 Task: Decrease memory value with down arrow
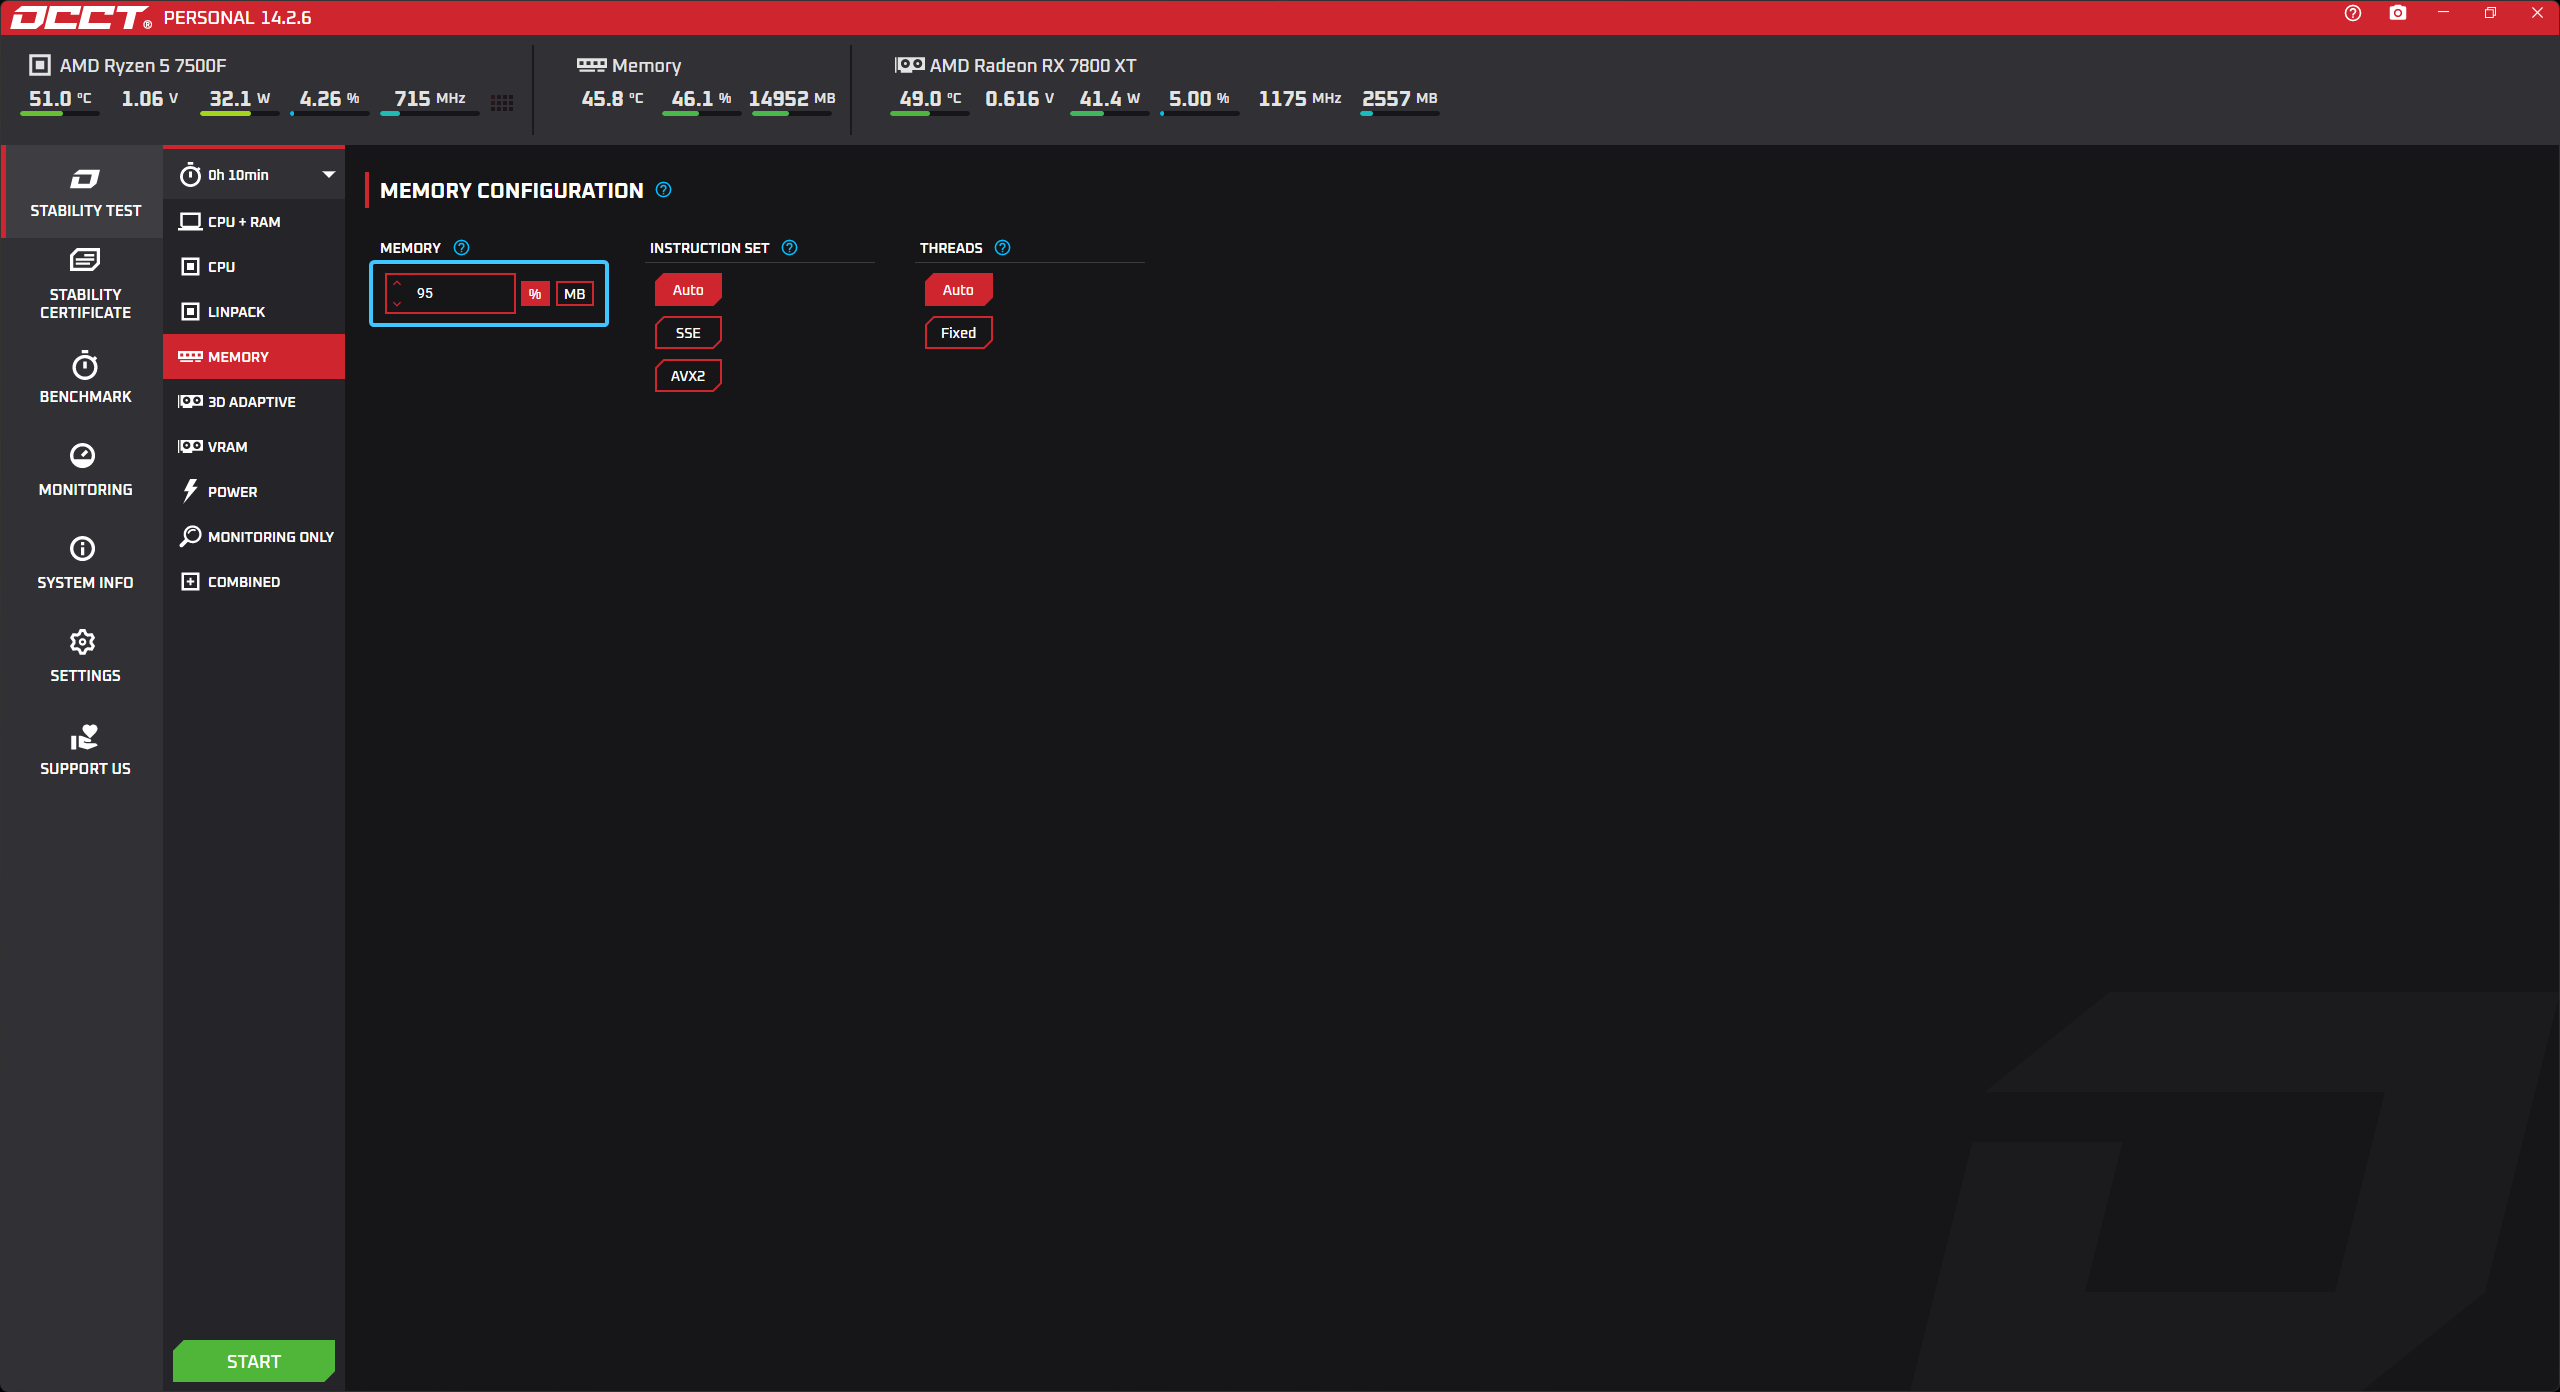(x=397, y=303)
